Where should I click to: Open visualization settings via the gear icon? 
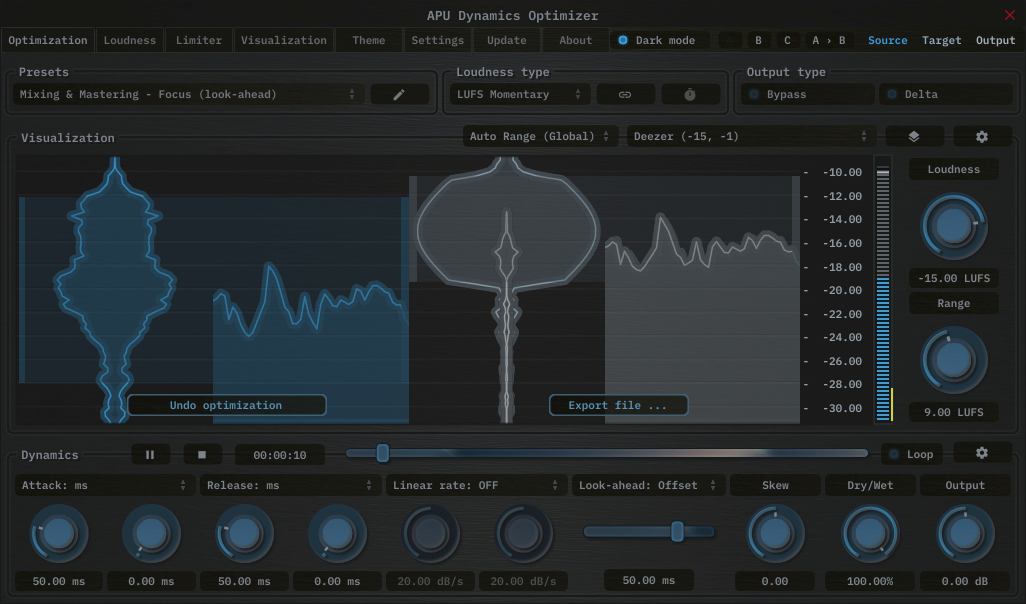[982, 136]
